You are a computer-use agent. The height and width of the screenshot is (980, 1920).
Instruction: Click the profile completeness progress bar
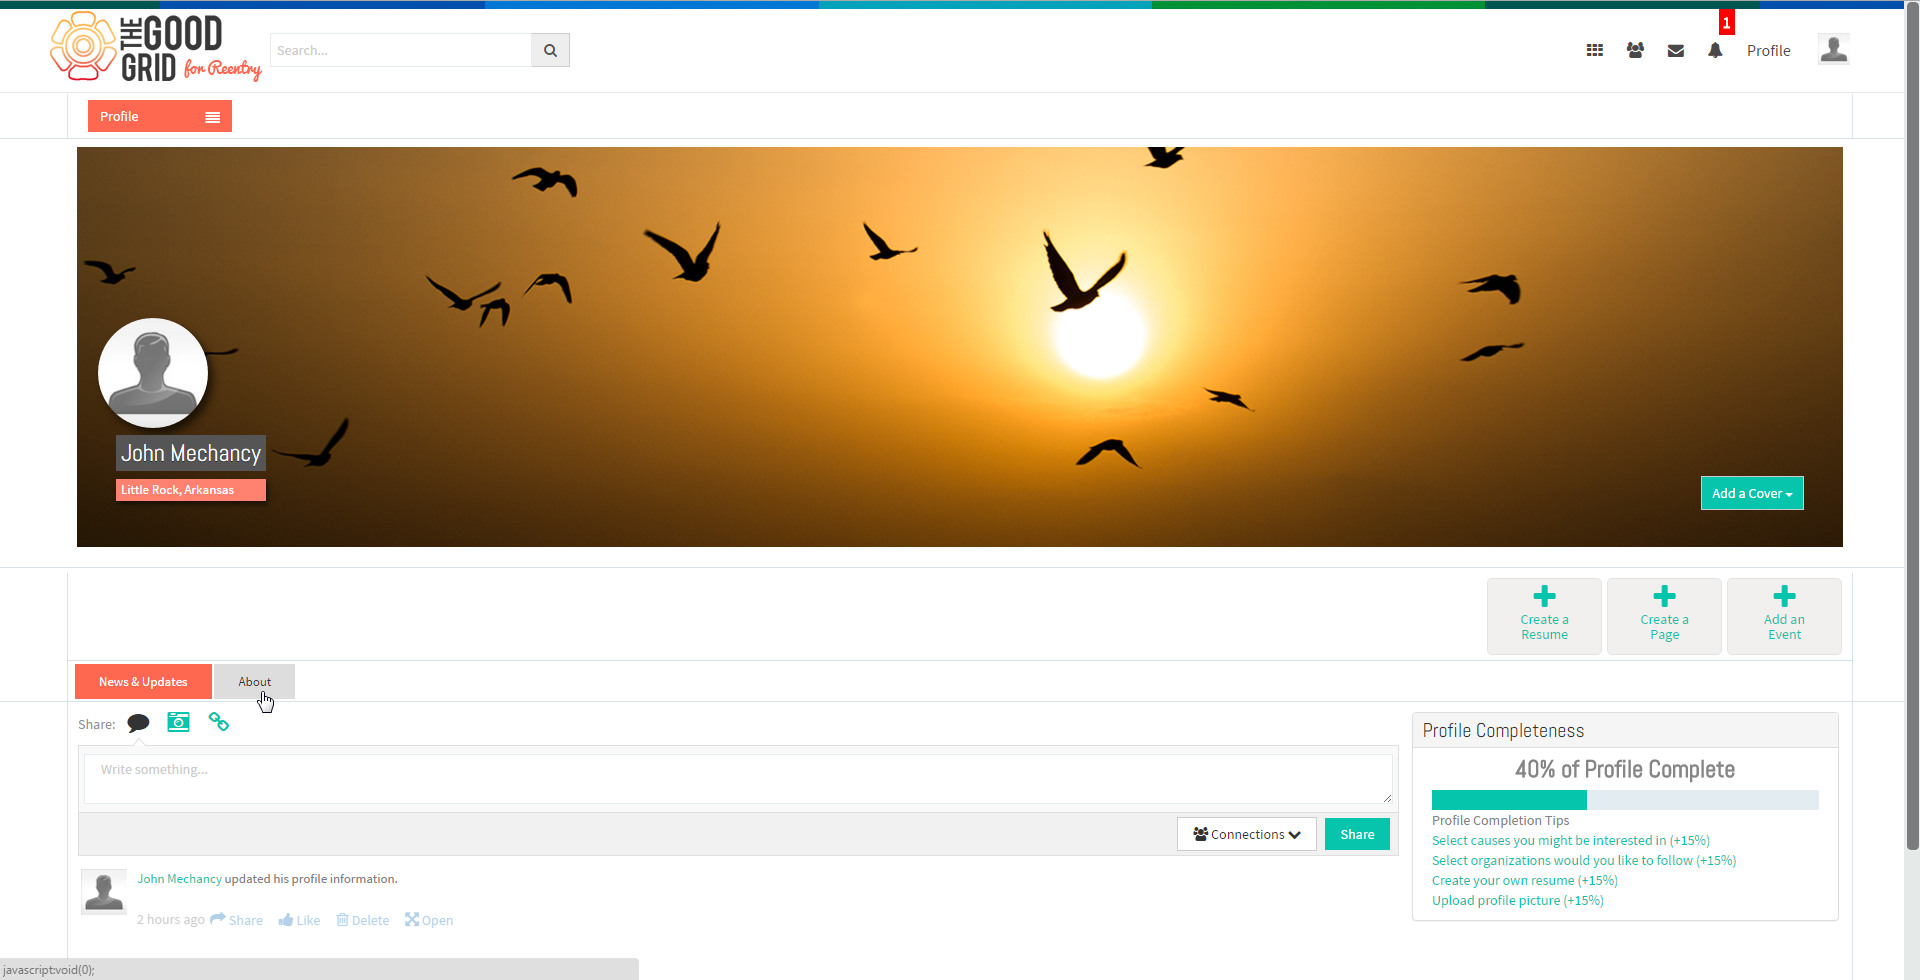1625,800
